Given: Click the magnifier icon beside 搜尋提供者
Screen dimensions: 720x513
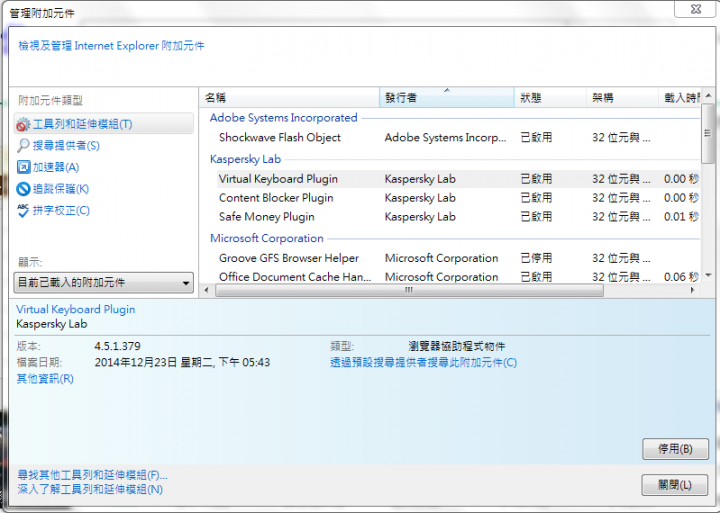Looking at the screenshot, I should 23,146.
